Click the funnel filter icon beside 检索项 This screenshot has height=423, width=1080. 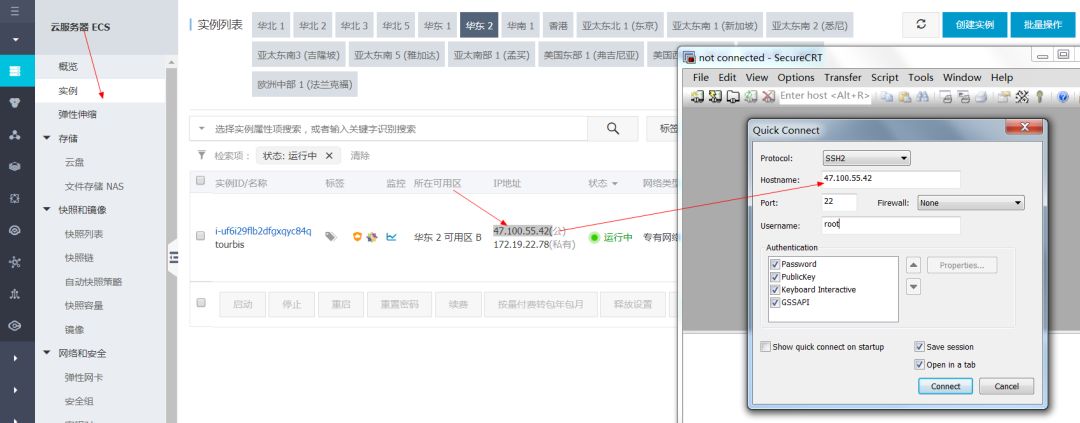point(201,155)
